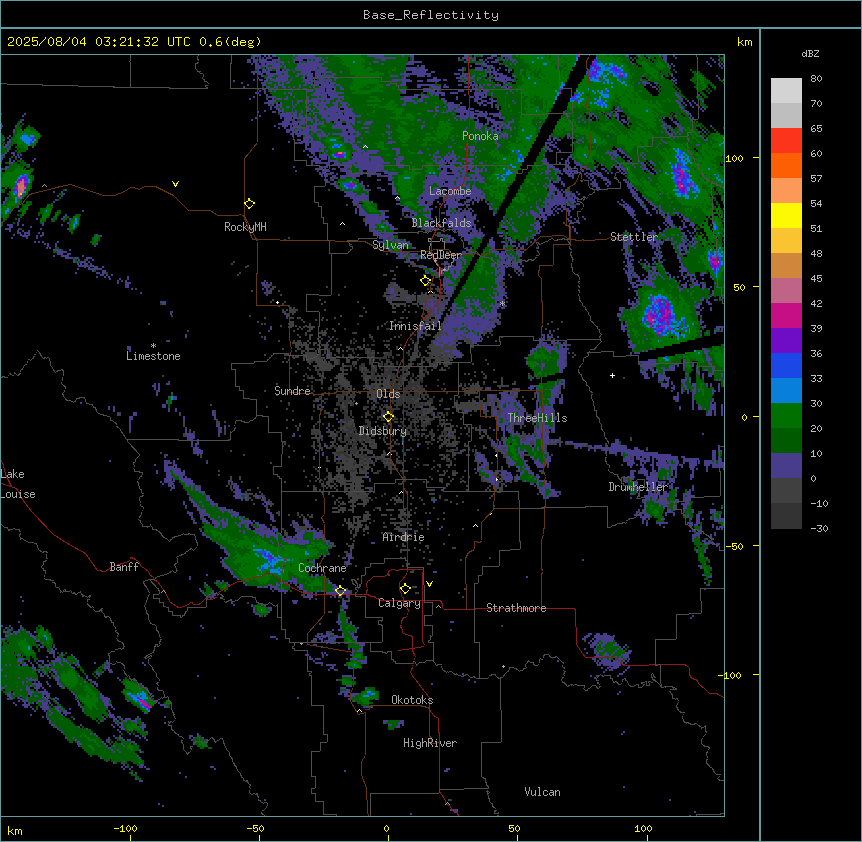Pick the orange 57-60 dBZ legend swatch
Viewport: 862px width, 842px height.
click(786, 165)
